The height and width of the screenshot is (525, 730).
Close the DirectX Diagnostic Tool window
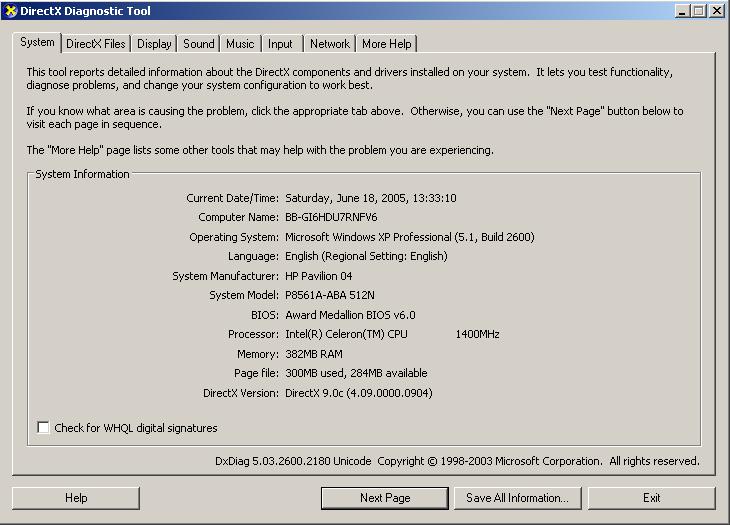(717, 11)
